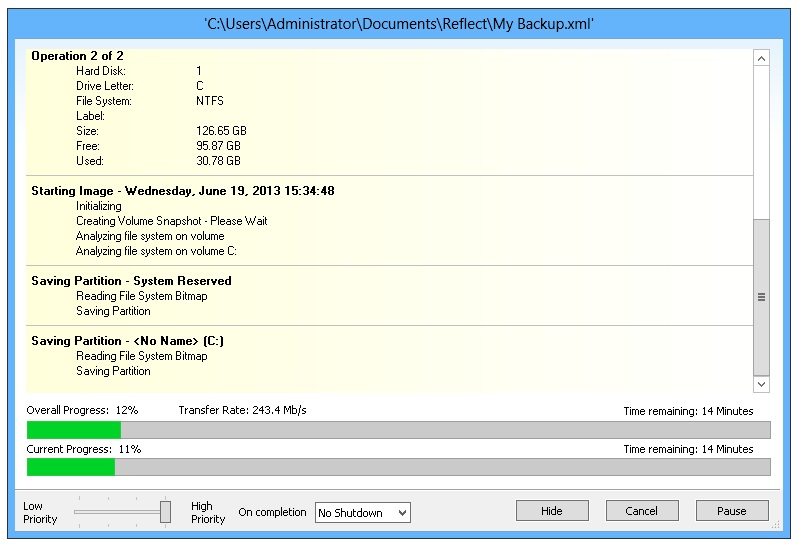Click 'Time remaining' text beside Current Progress
798x546 pixels.
click(x=688, y=449)
